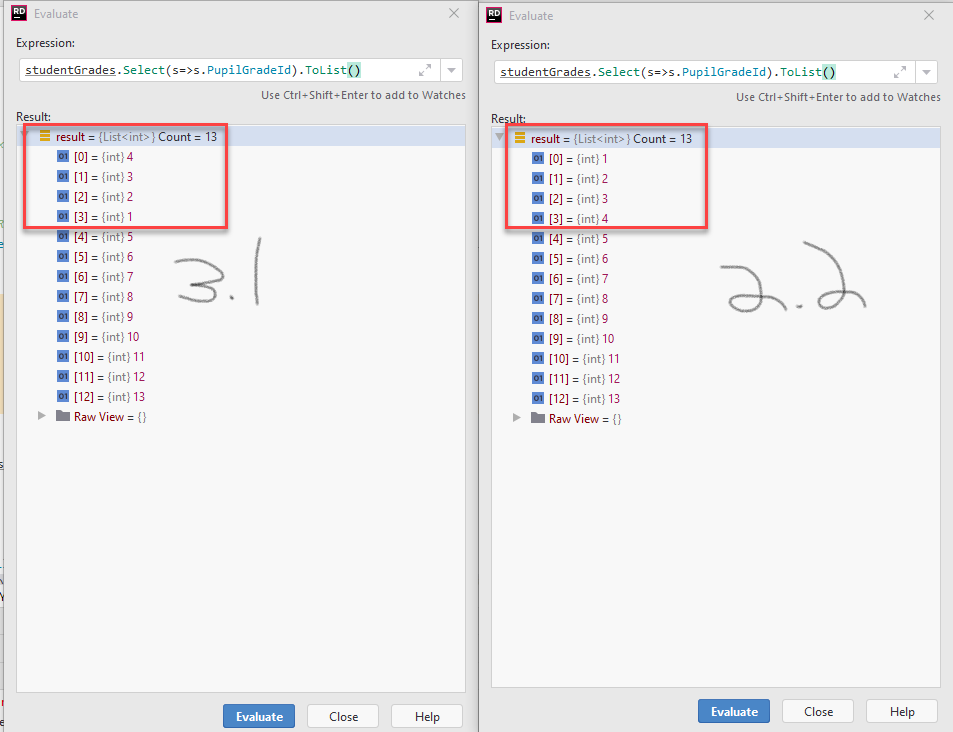Click the Raw View folder icon in left dialog
Viewport: 953px width, 732px height.
60,416
